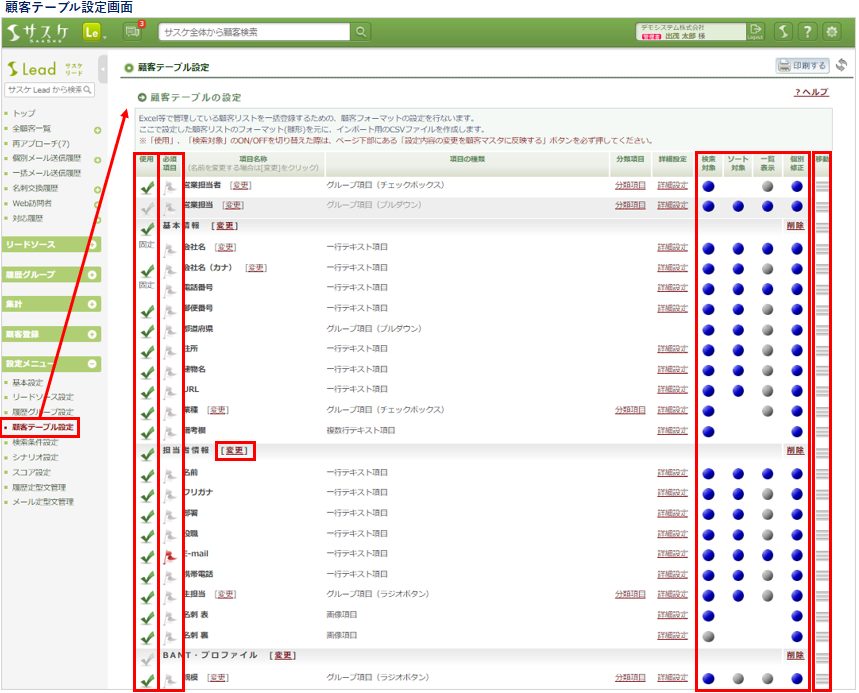859x693 pixels.
Task: Click the magnifier search button in header
Action: pyautogui.click(x=361, y=32)
